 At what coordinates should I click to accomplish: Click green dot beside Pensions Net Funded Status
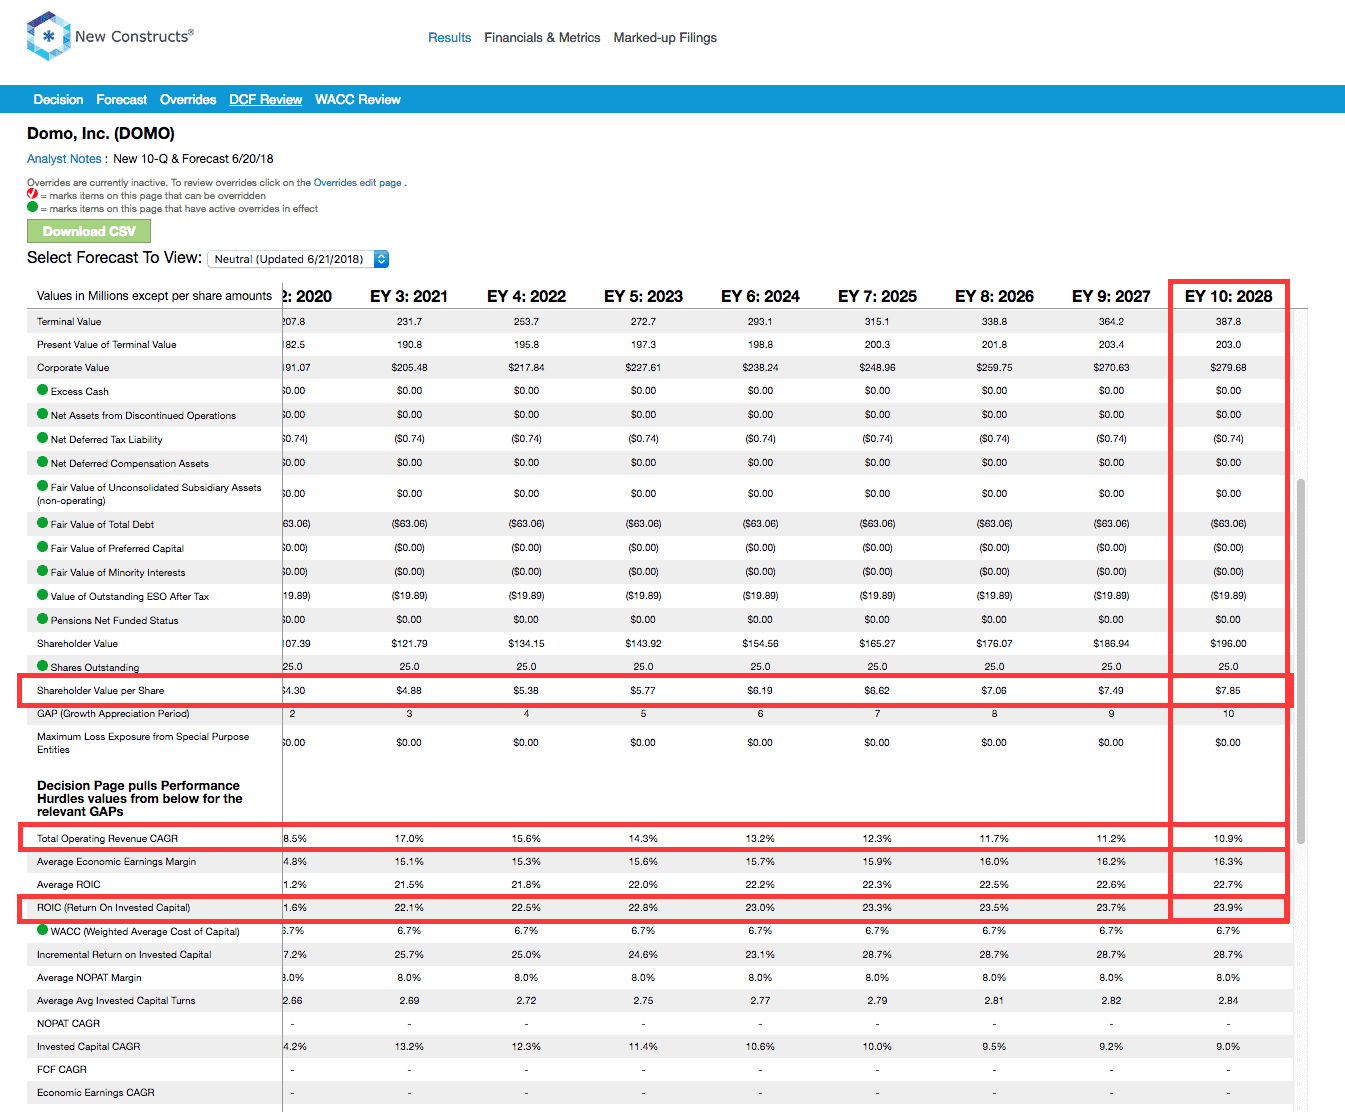pyautogui.click(x=43, y=619)
